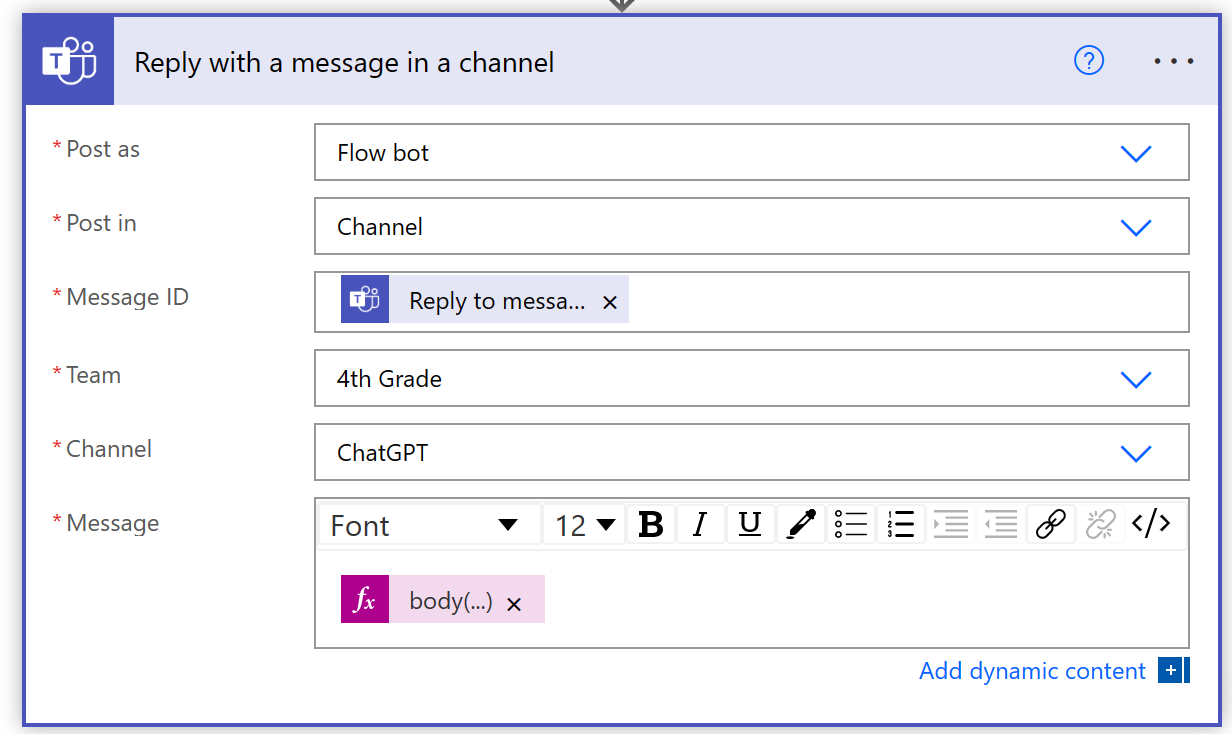The height and width of the screenshot is (734, 1232).
Task: Select the Flow bot field value
Action: coord(383,153)
